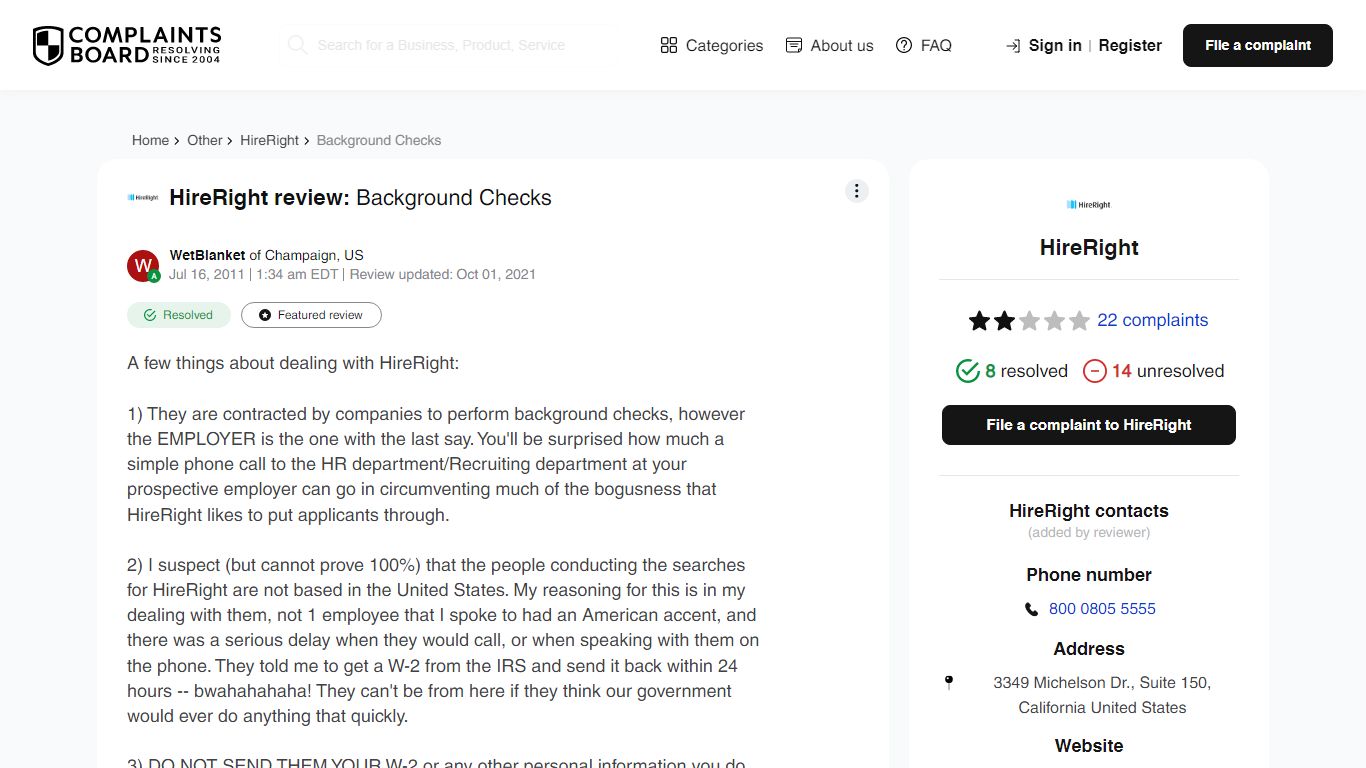Call the 800 0805 5555 number link
1366x768 pixels.
point(1102,609)
